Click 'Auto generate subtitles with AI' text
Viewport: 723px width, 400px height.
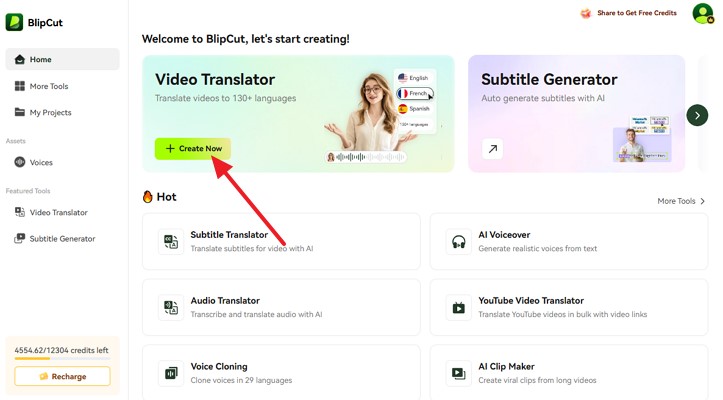pos(543,98)
